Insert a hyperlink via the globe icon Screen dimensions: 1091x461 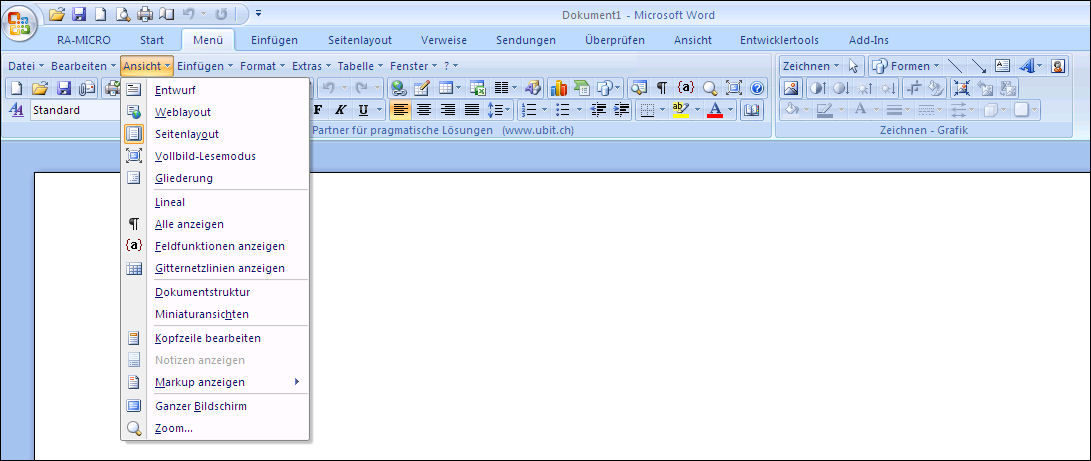coord(400,88)
